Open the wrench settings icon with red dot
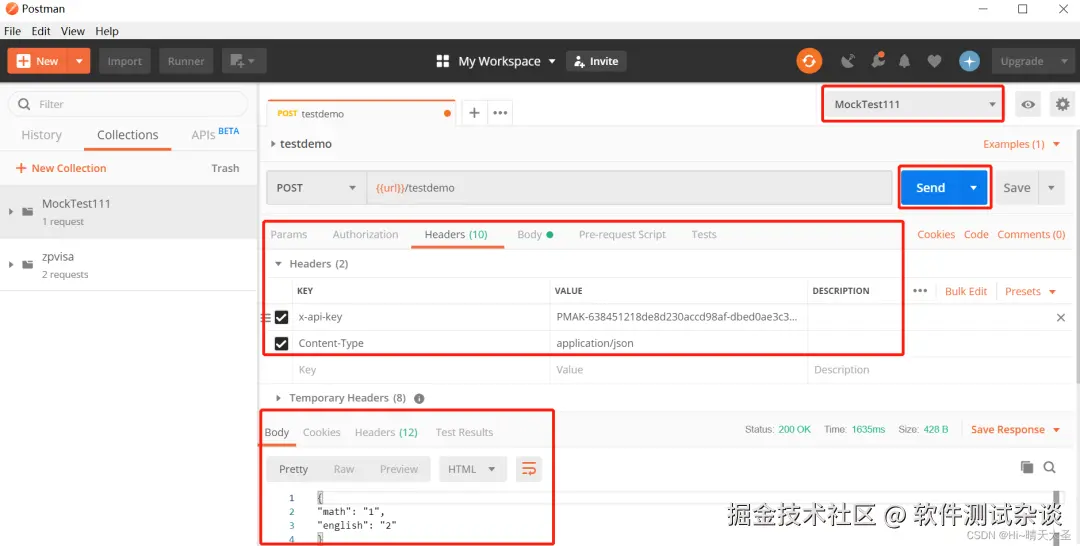1080x546 pixels. click(x=878, y=61)
